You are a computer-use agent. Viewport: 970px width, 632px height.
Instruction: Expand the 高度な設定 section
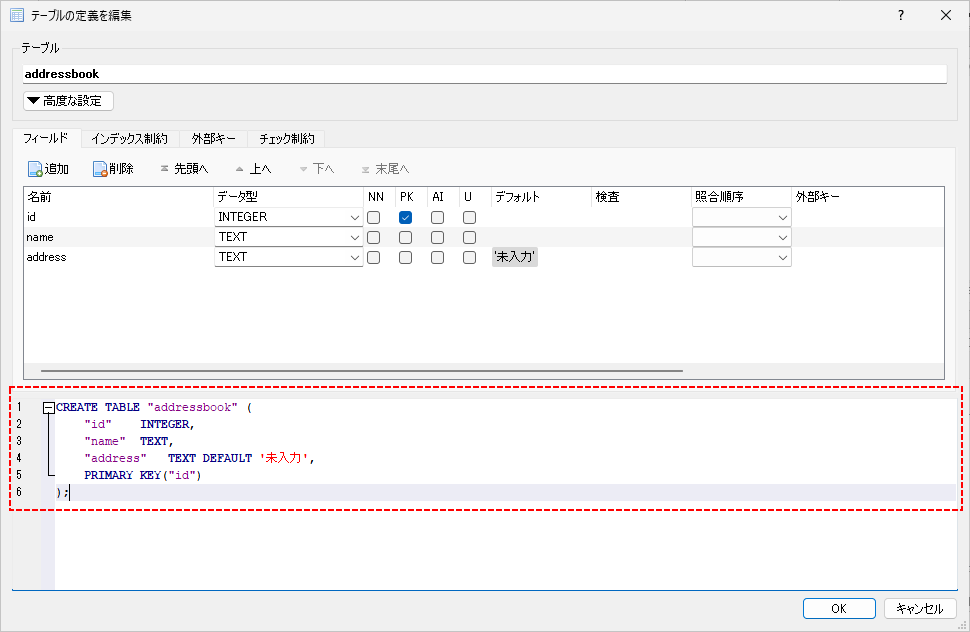pyautogui.click(x=69, y=100)
